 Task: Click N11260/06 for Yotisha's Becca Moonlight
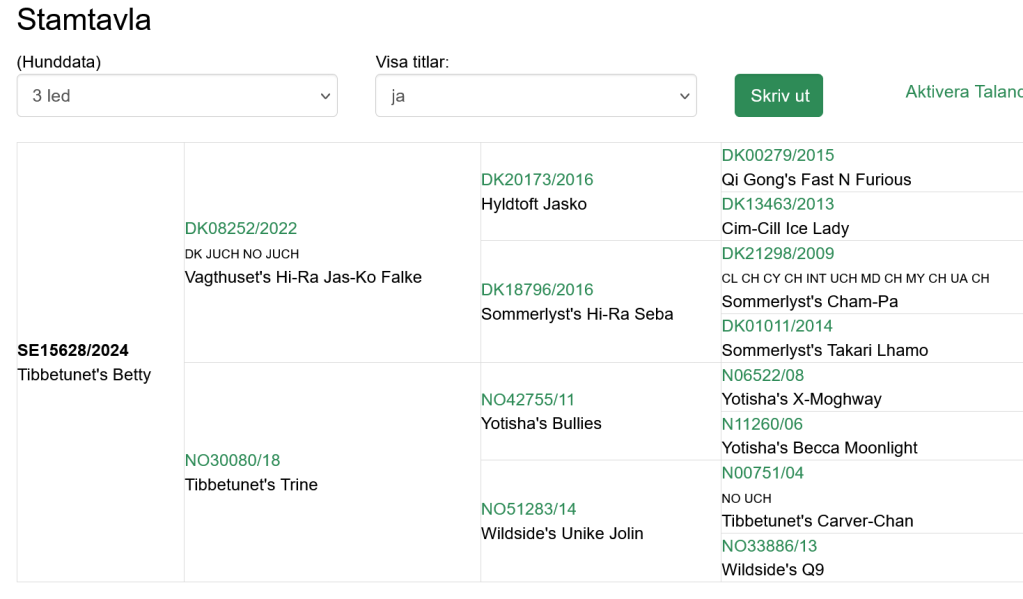click(762, 424)
